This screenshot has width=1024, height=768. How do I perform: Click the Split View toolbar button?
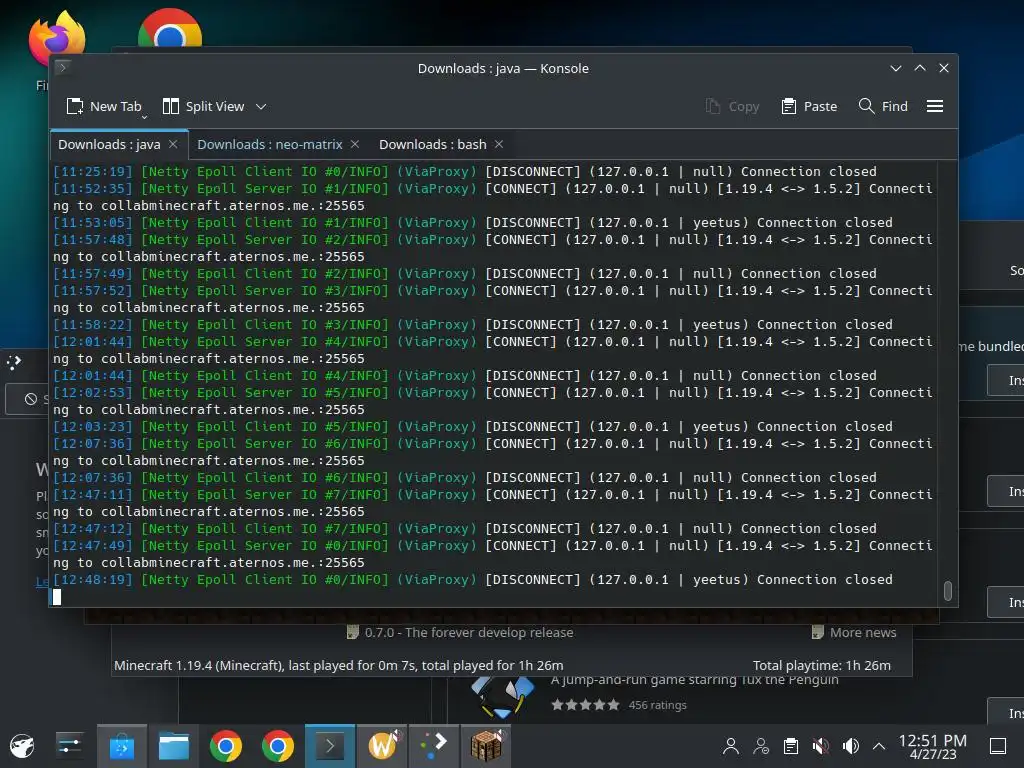(203, 106)
